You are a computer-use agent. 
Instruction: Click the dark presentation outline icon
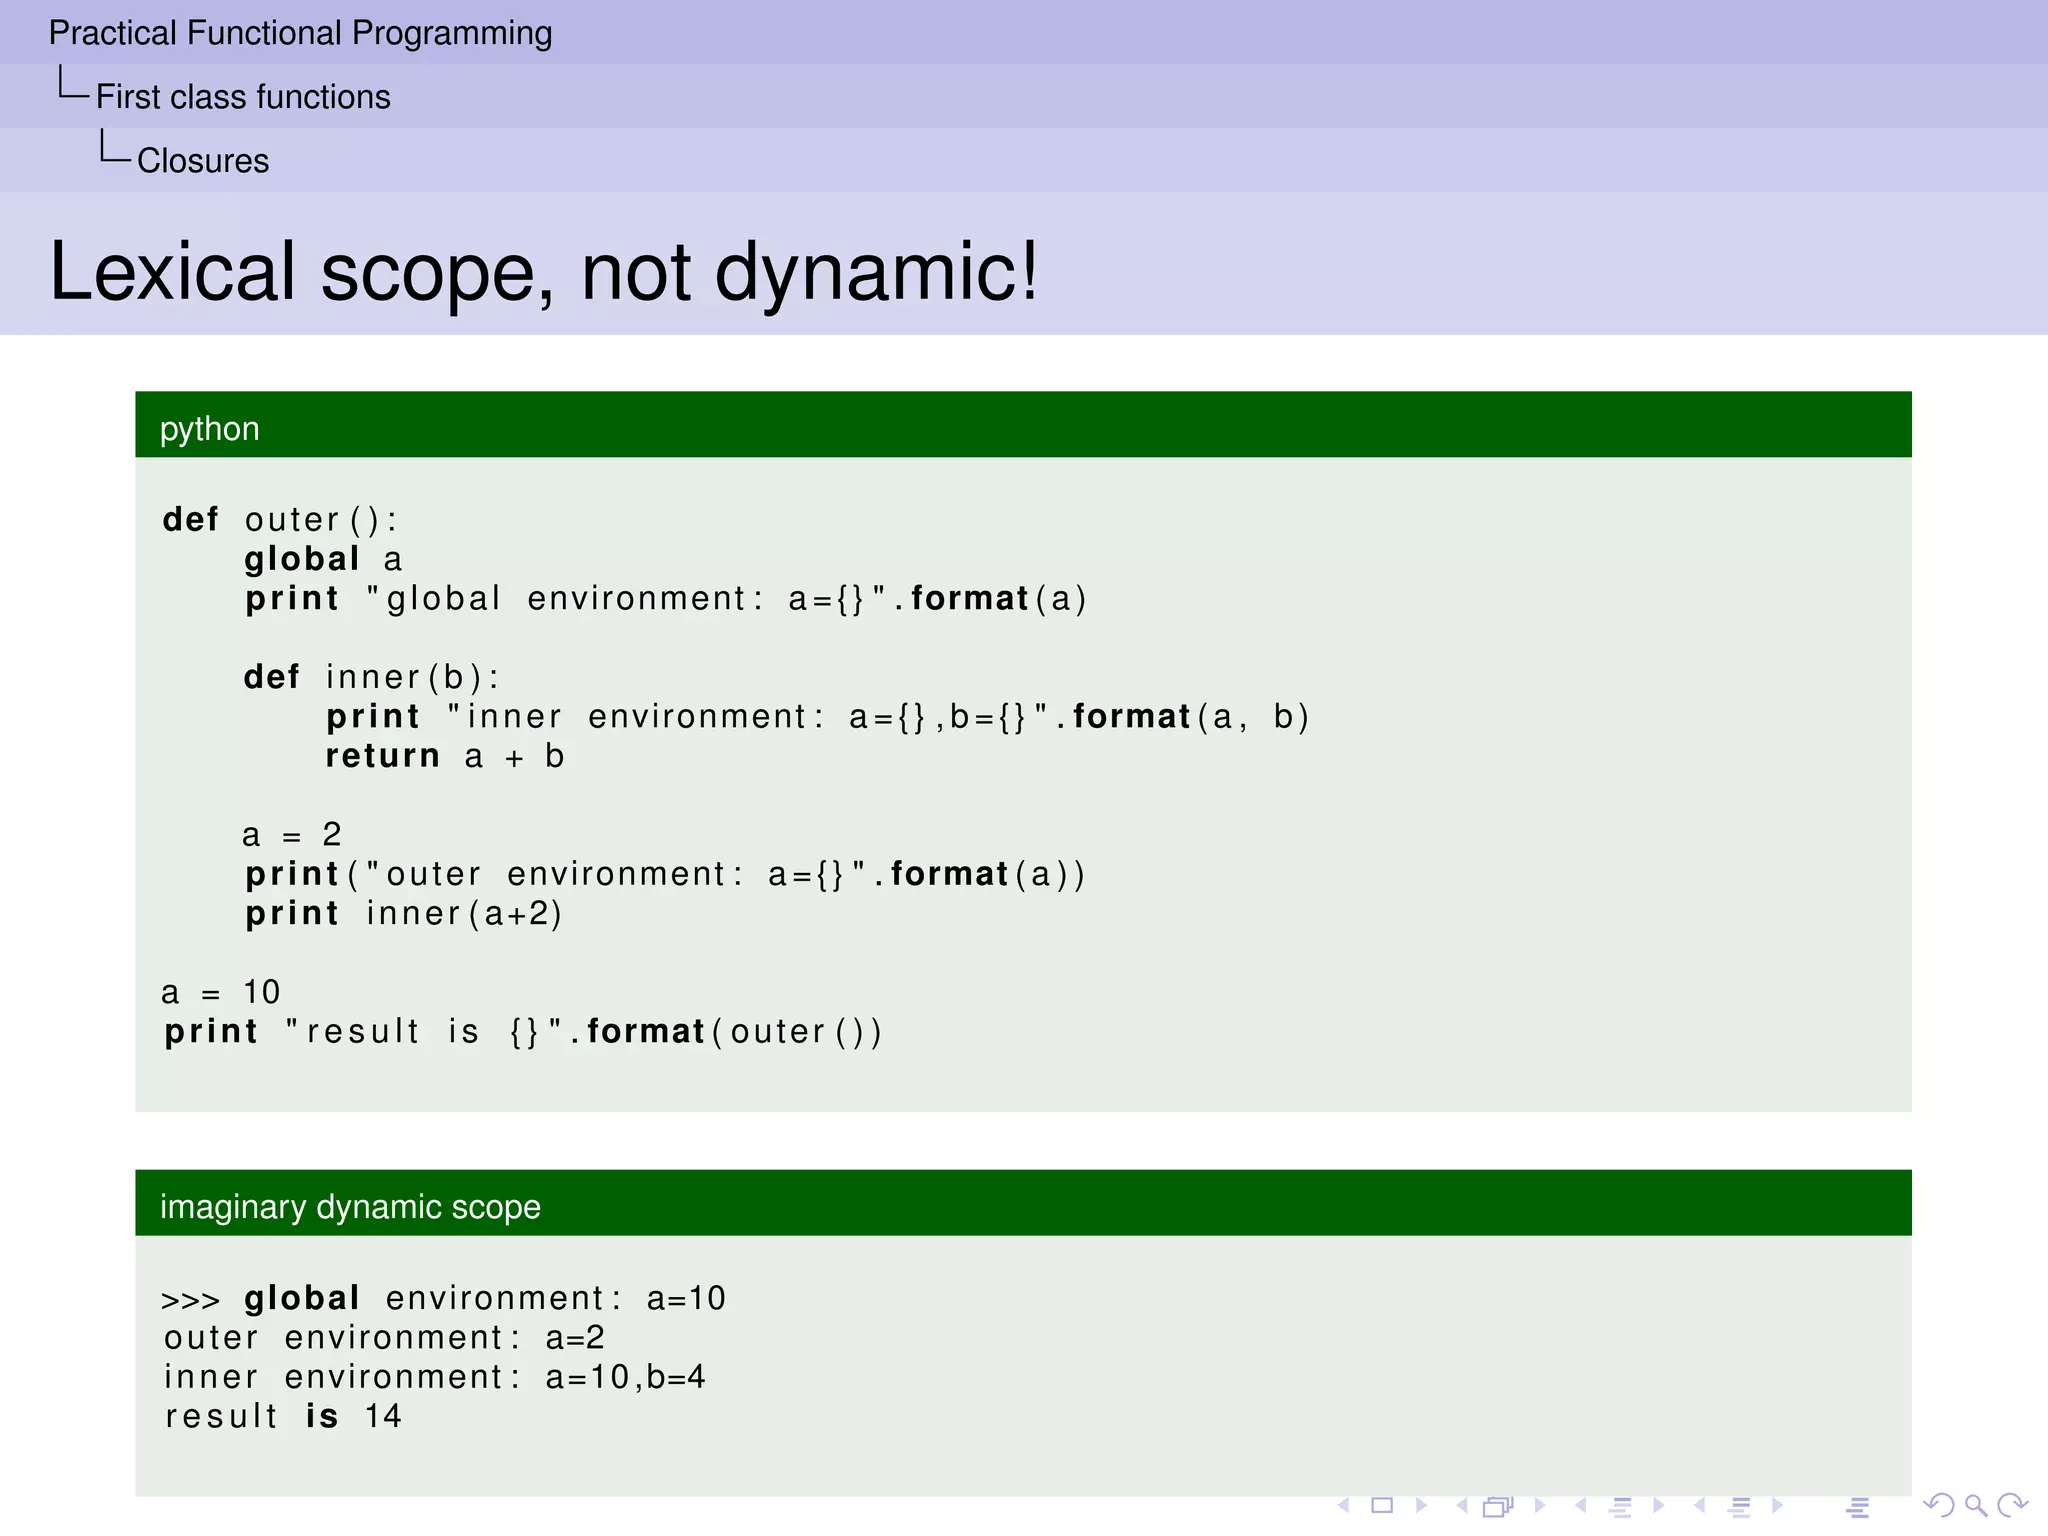(x=1858, y=1506)
